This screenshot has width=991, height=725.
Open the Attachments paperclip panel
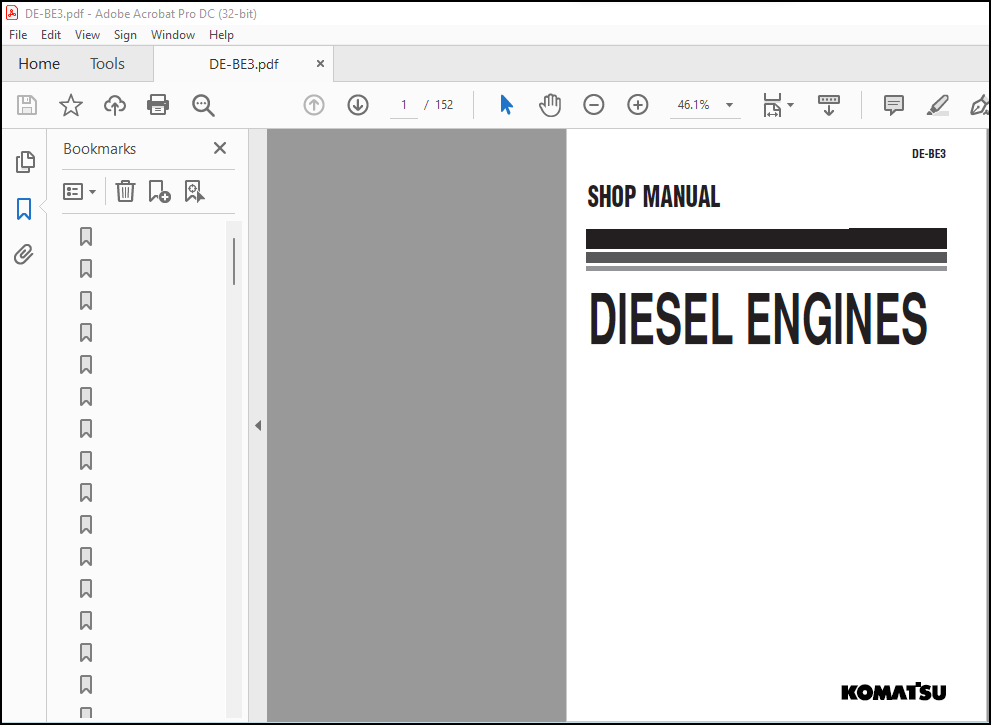click(24, 255)
